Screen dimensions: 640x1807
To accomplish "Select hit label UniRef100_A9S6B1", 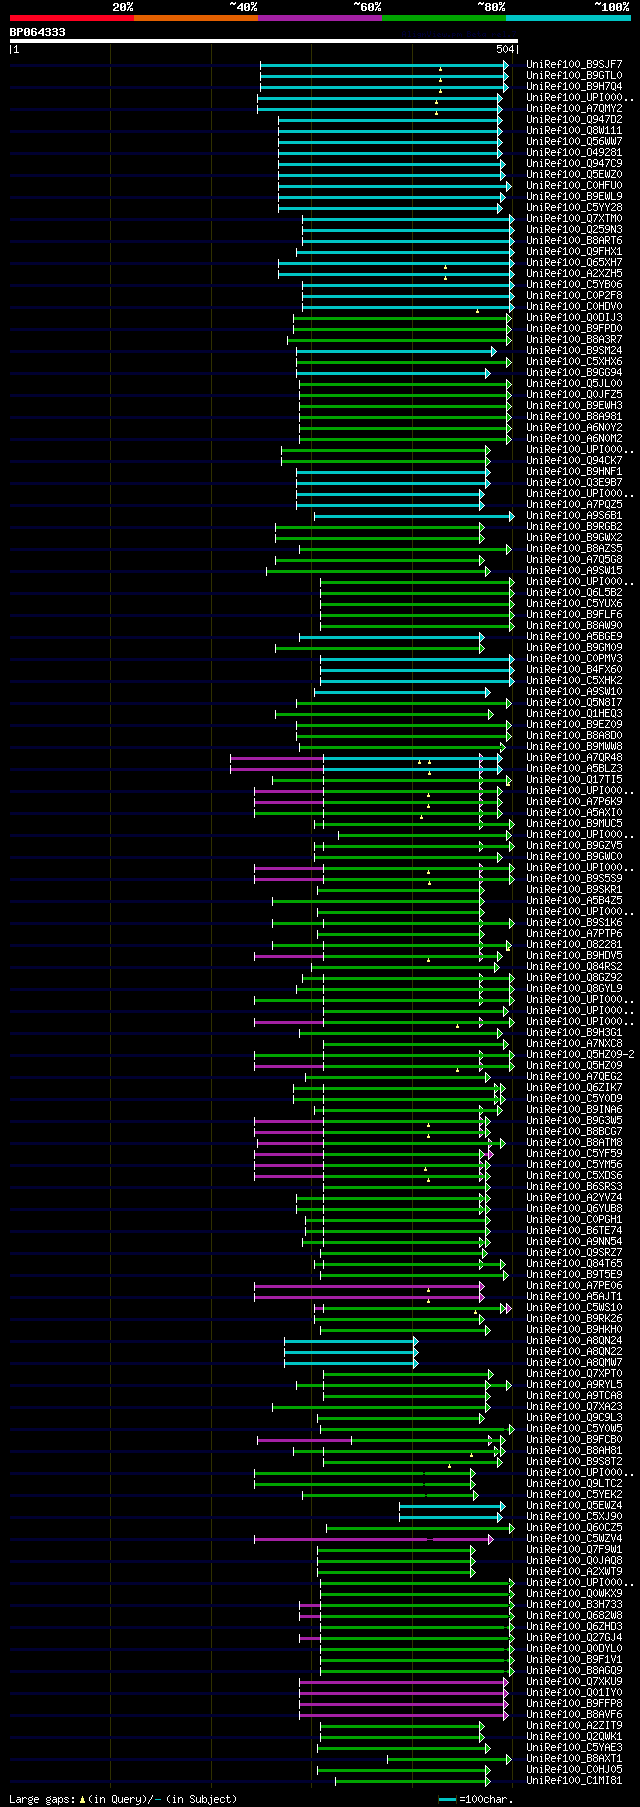I will pyautogui.click(x=574, y=516).
